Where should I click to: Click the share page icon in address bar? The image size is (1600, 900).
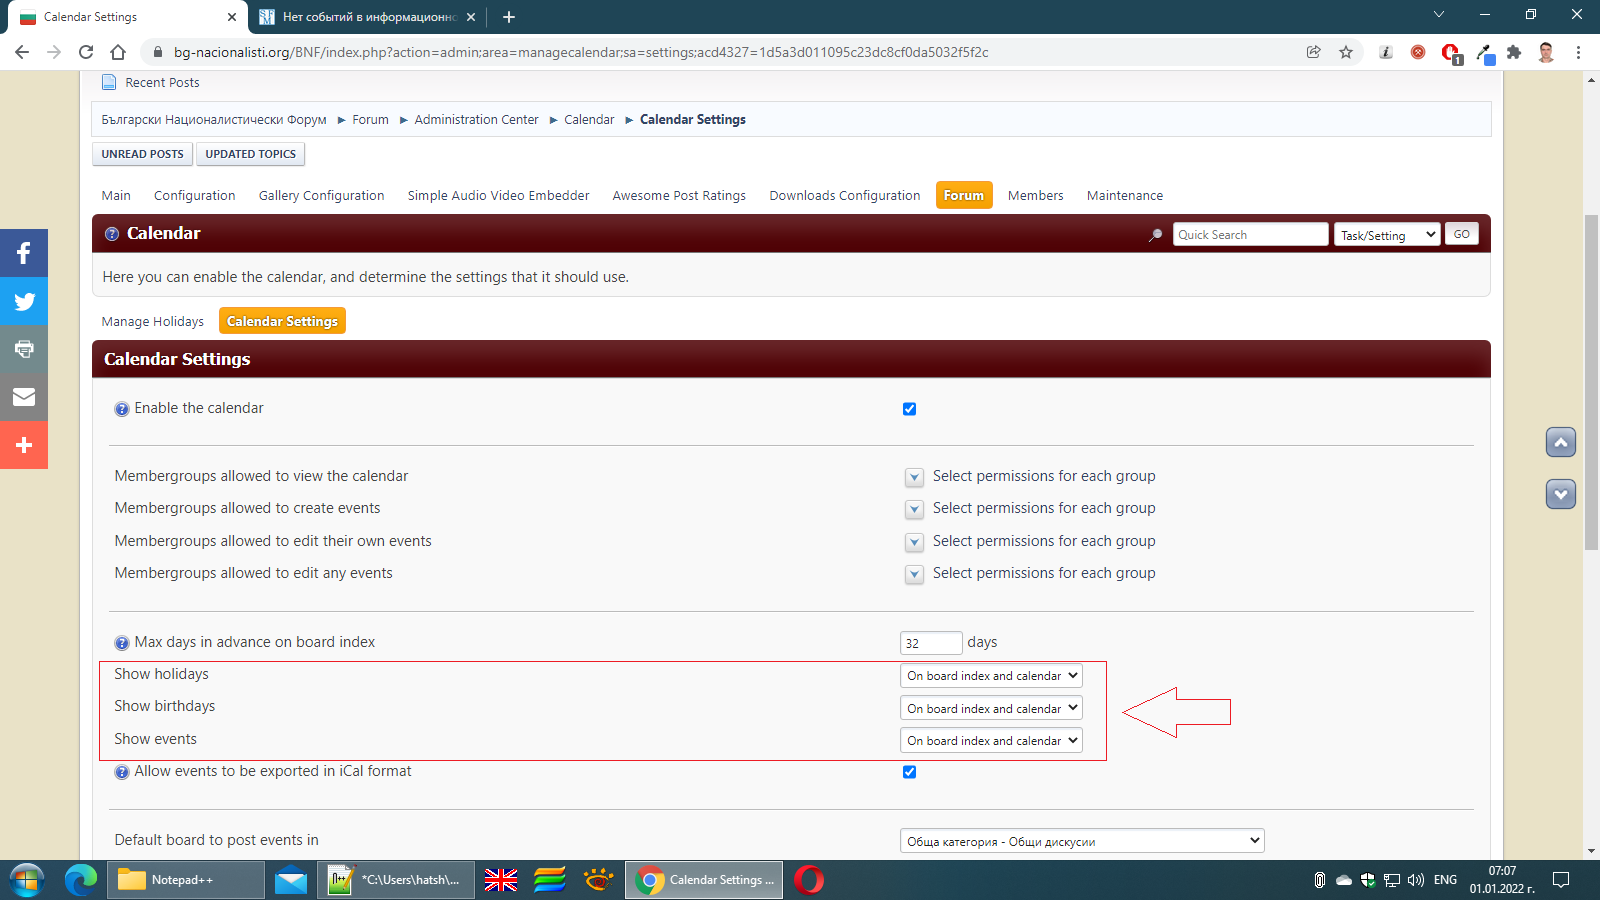point(1314,52)
